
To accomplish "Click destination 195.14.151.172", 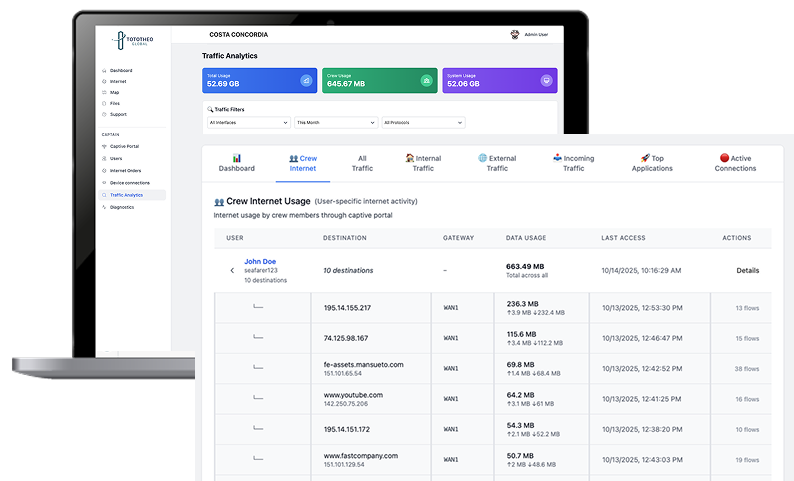I will click(x=347, y=429).
